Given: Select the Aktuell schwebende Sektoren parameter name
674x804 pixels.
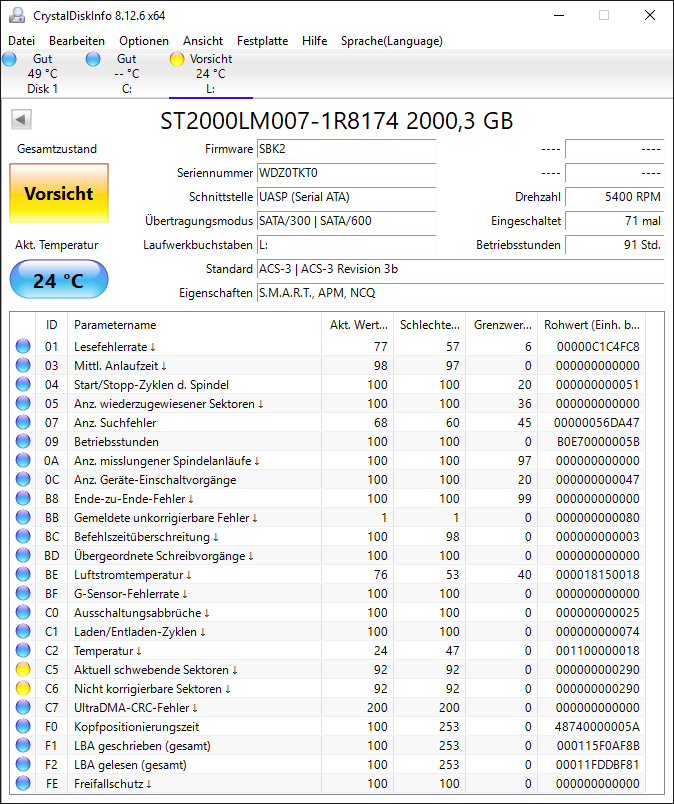Looking at the screenshot, I should (155, 670).
